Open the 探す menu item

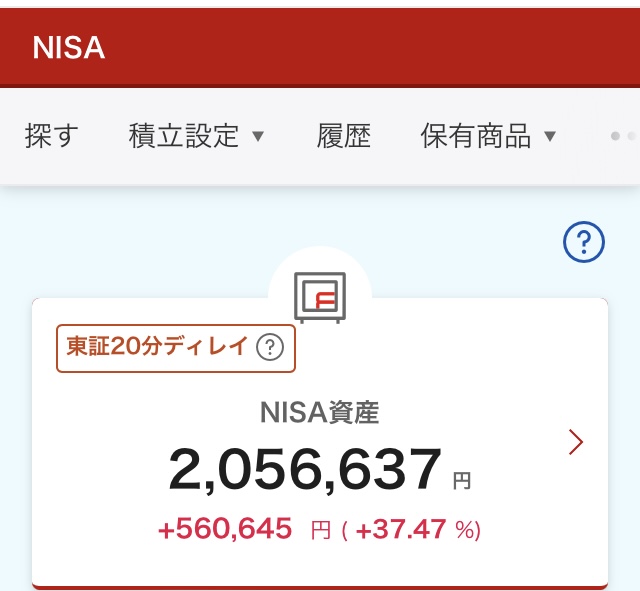(51, 136)
